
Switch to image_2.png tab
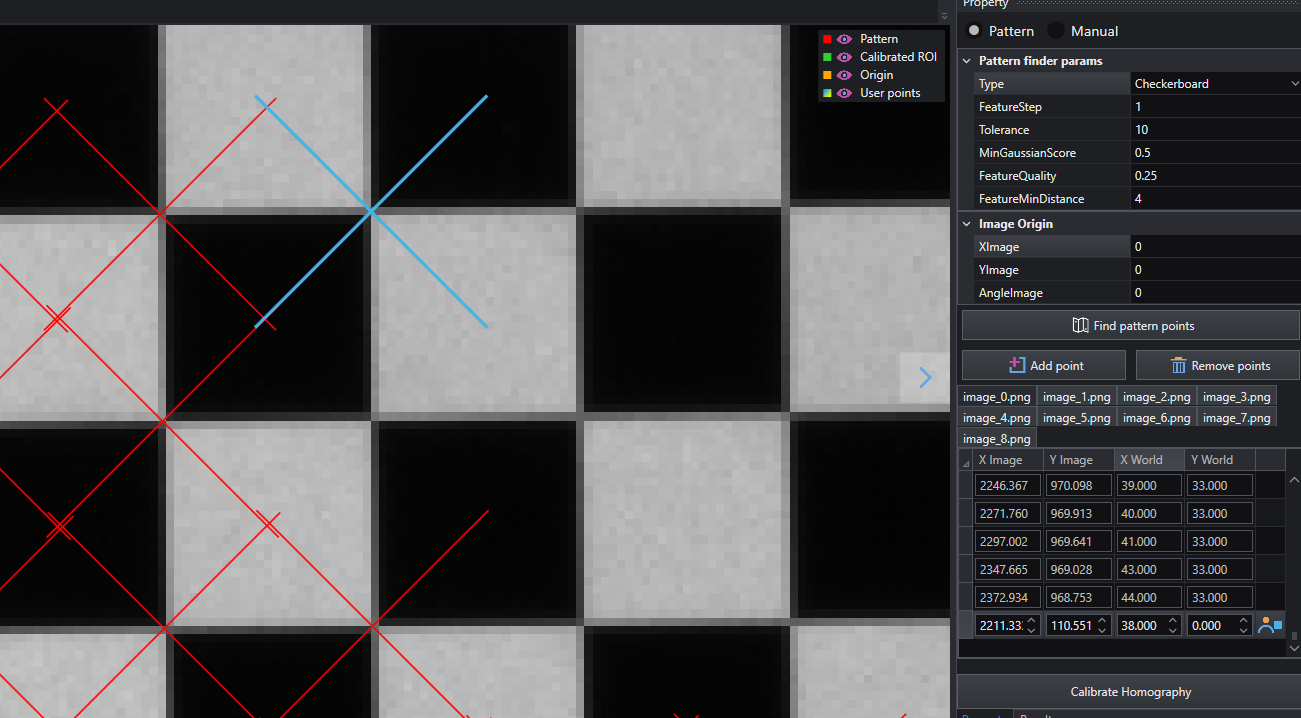pos(1156,397)
